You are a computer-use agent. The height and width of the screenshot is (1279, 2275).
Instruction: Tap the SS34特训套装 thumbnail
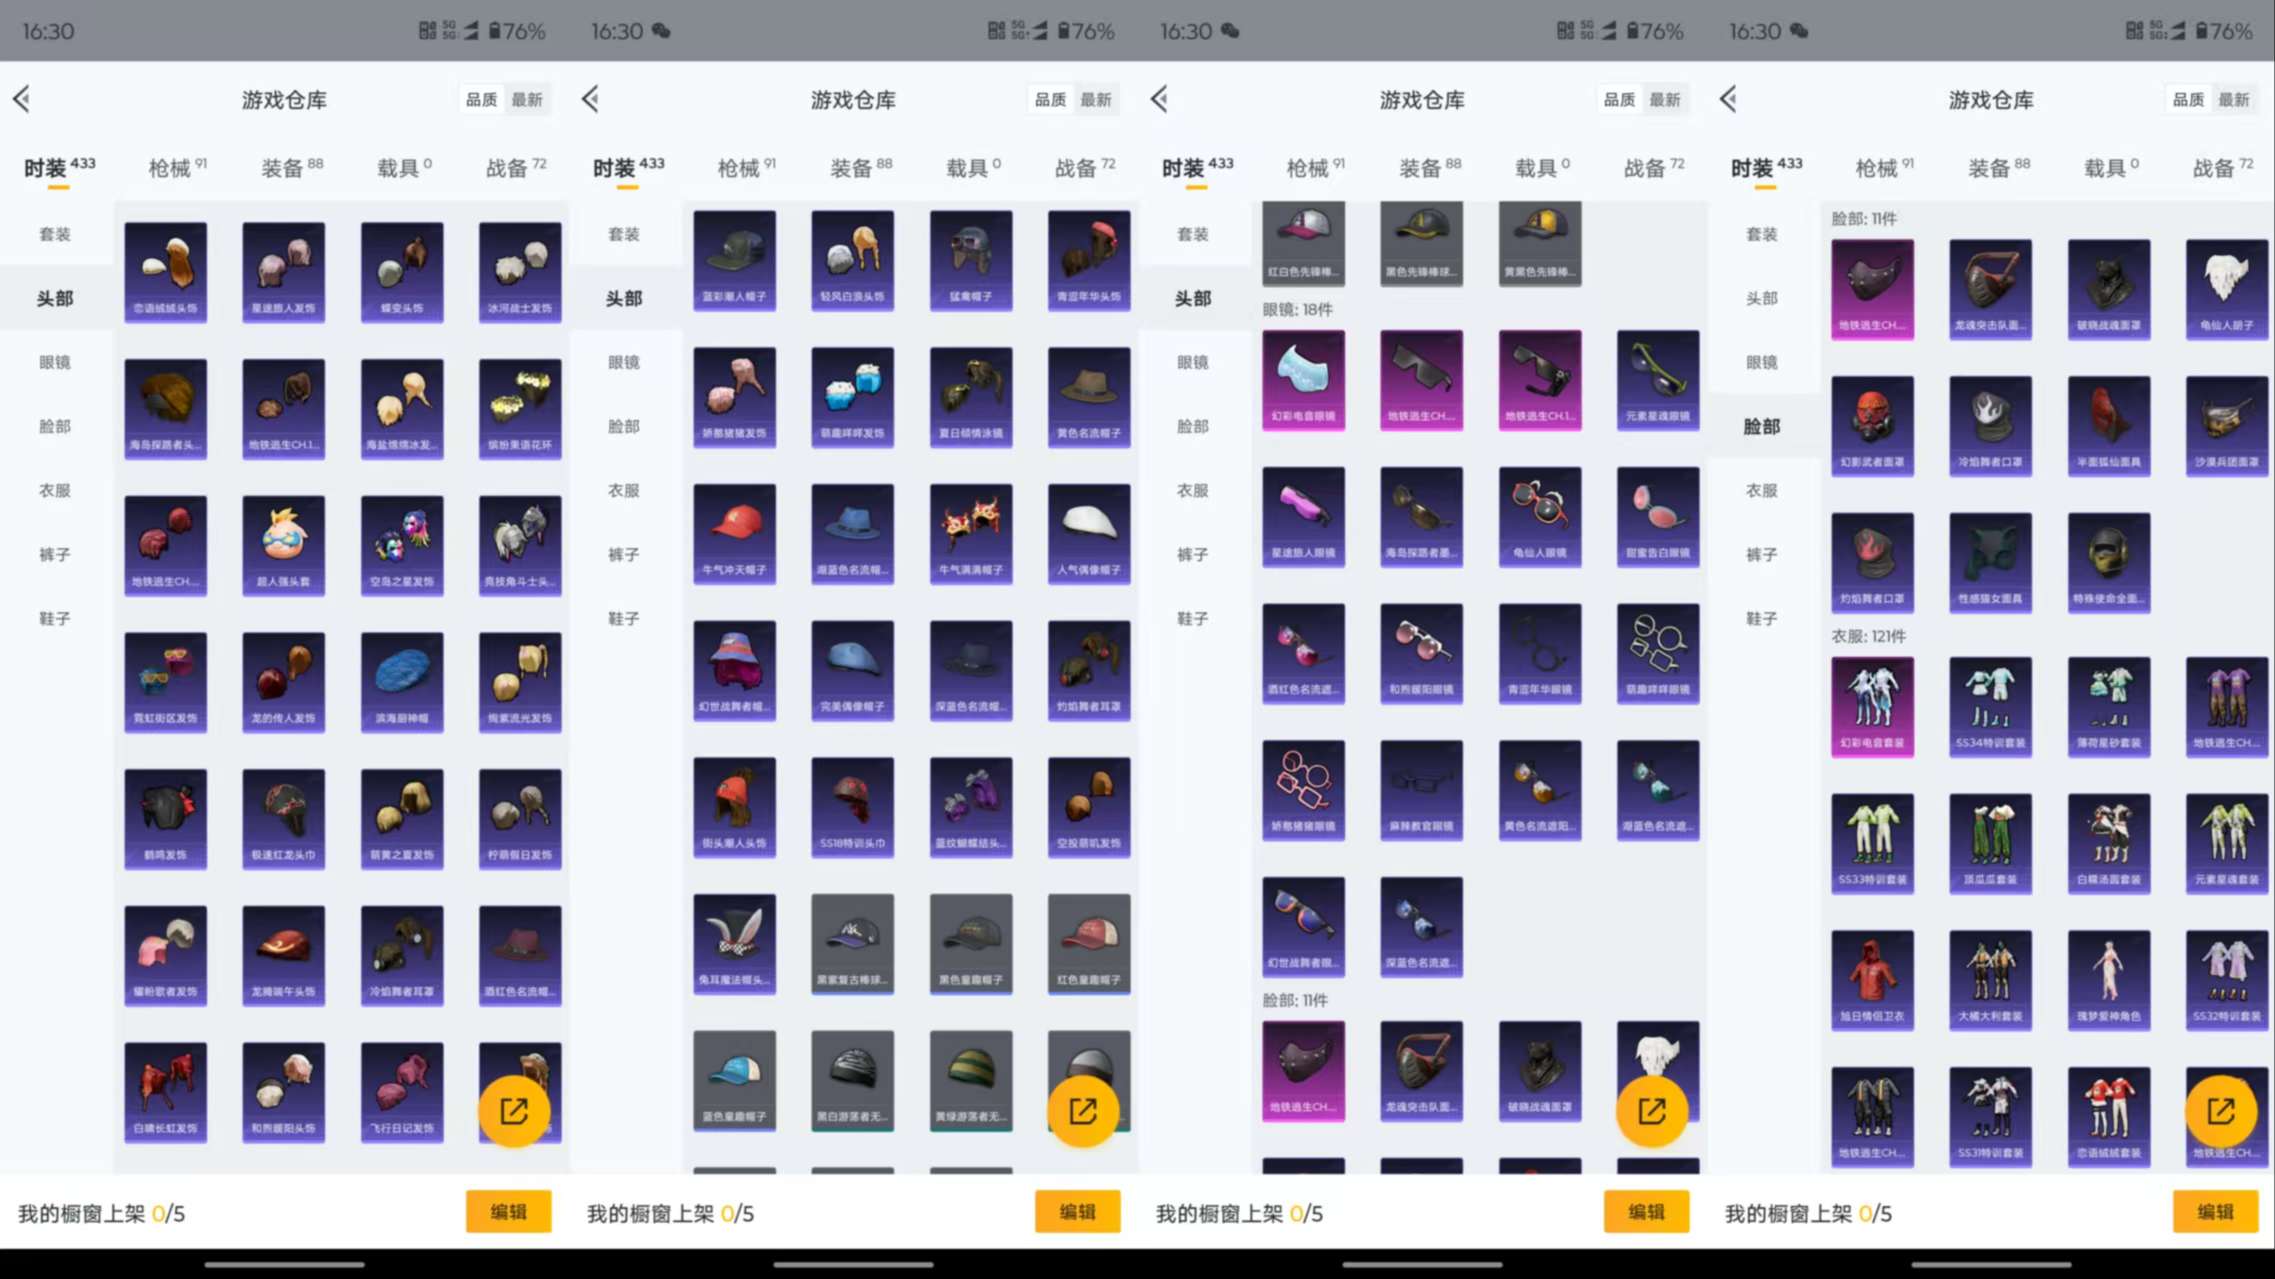click(1990, 707)
